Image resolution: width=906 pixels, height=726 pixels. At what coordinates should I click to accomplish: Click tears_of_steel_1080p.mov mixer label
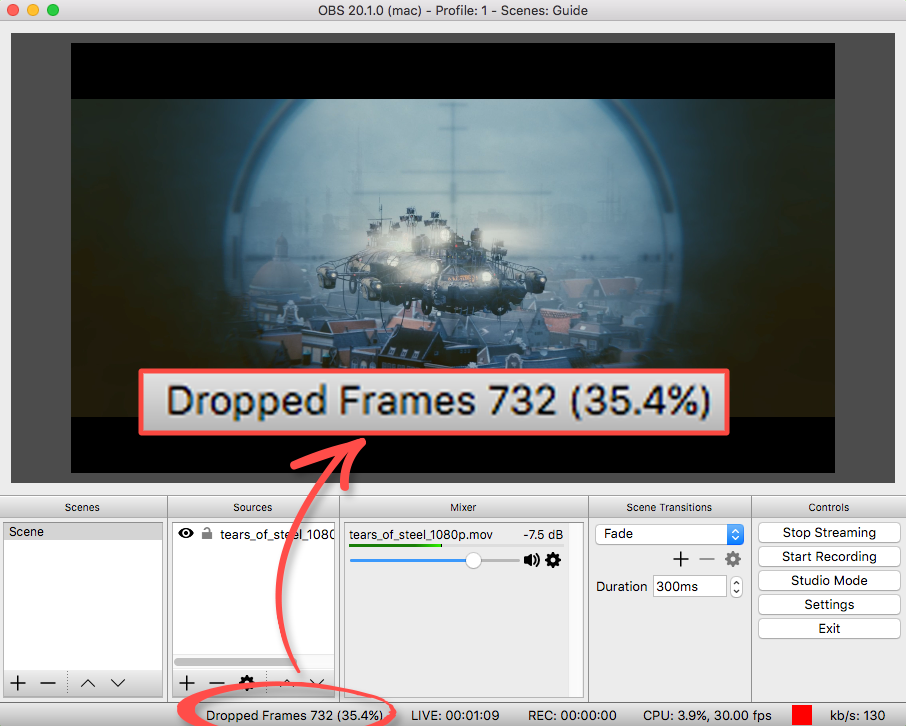(x=421, y=535)
